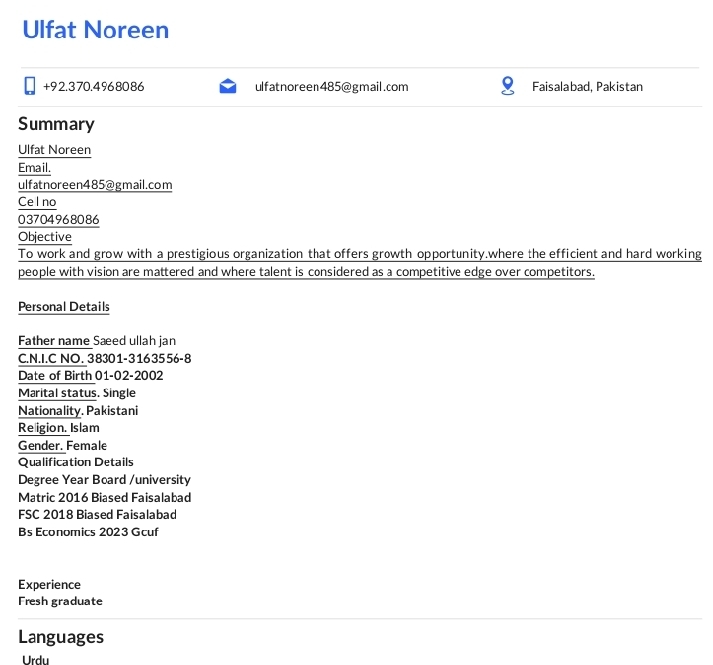Click the Father name label
Image resolution: width=713 pixels, height=665 pixels.
pyautogui.click(x=54, y=341)
